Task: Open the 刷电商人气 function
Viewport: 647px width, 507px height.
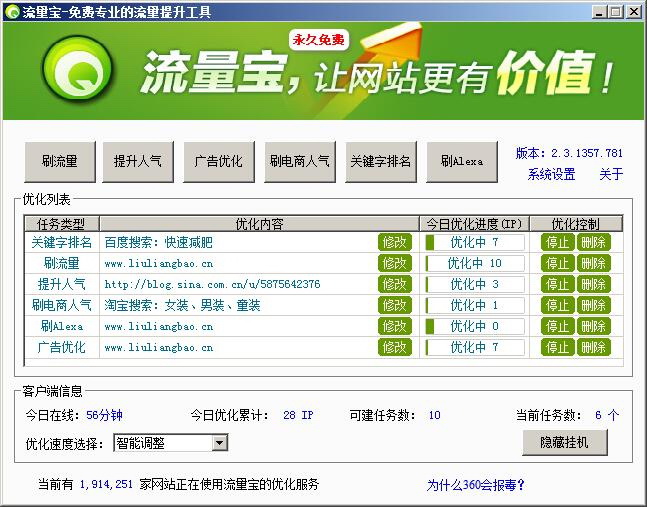Action: point(300,161)
